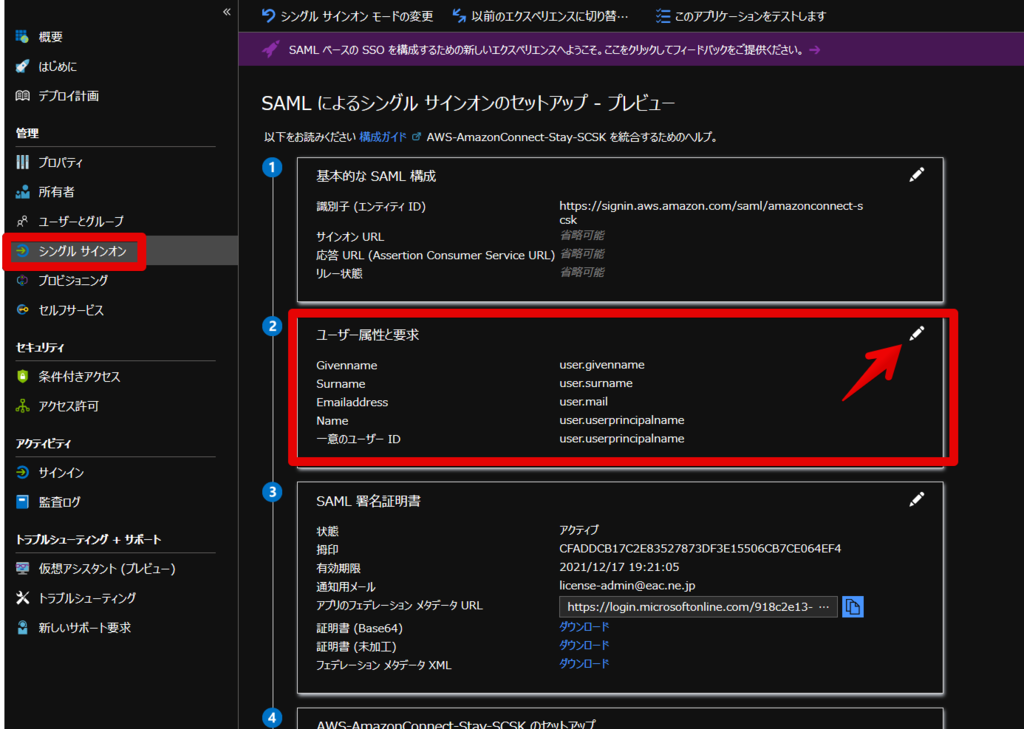1024x729 pixels.
Task: Open the 構成ガイド link
Action: click(x=382, y=137)
